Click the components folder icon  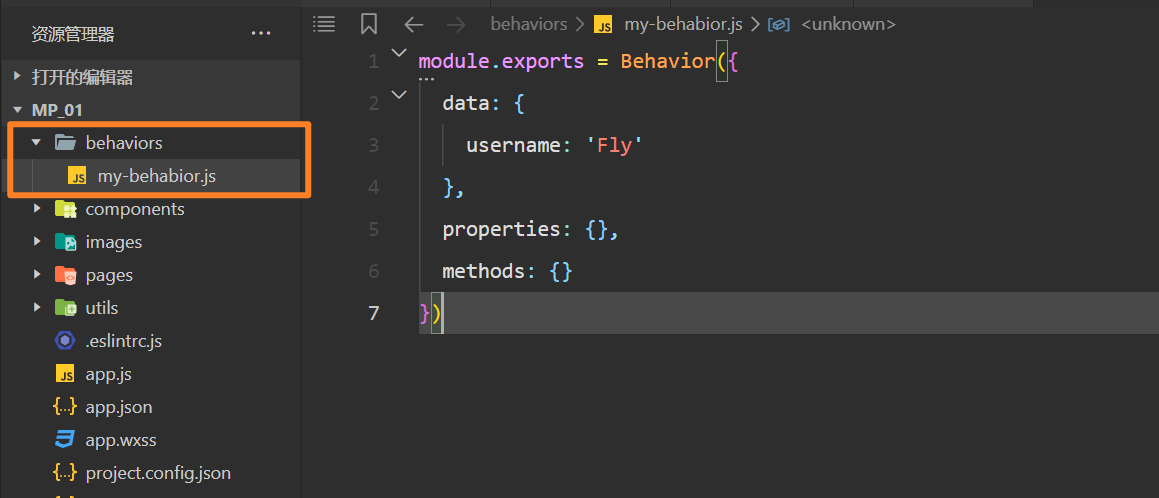(x=66, y=209)
